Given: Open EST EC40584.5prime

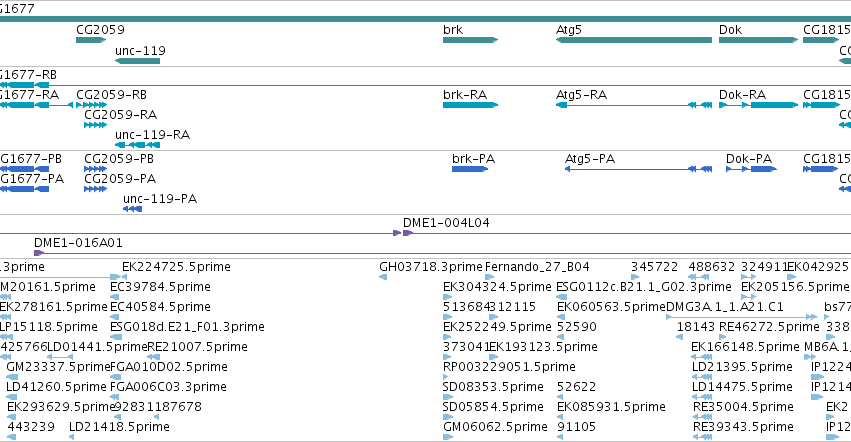Looking at the screenshot, I should tap(115, 317).
